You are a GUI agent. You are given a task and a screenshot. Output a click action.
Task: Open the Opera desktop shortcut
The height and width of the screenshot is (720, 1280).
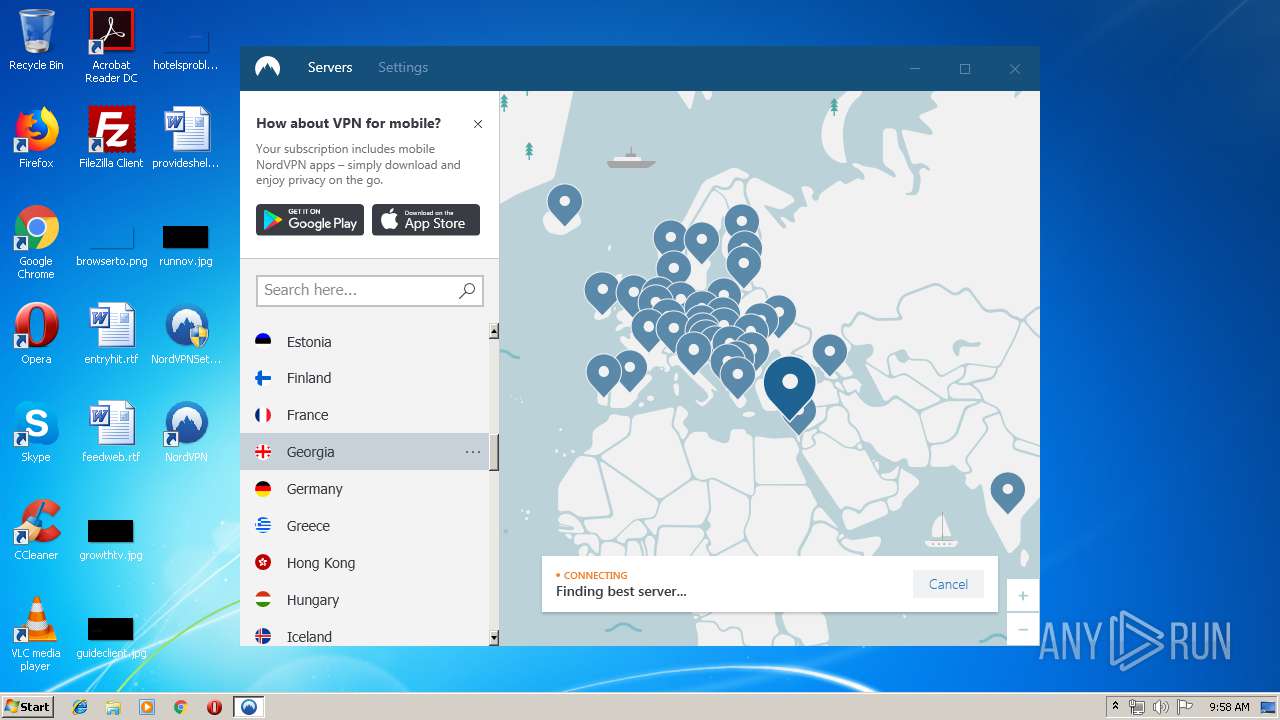[36, 334]
